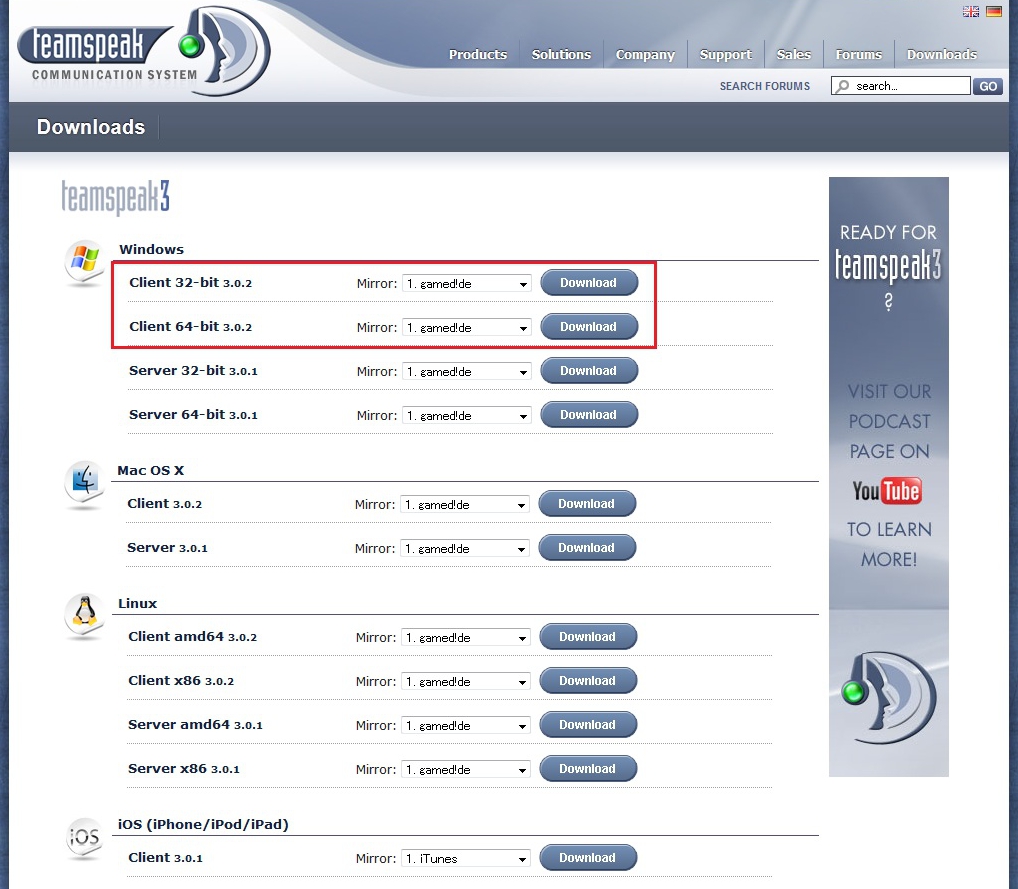Download Linux Client x86 3.0.2
Viewport: 1018px width, 889px height.
(588, 681)
